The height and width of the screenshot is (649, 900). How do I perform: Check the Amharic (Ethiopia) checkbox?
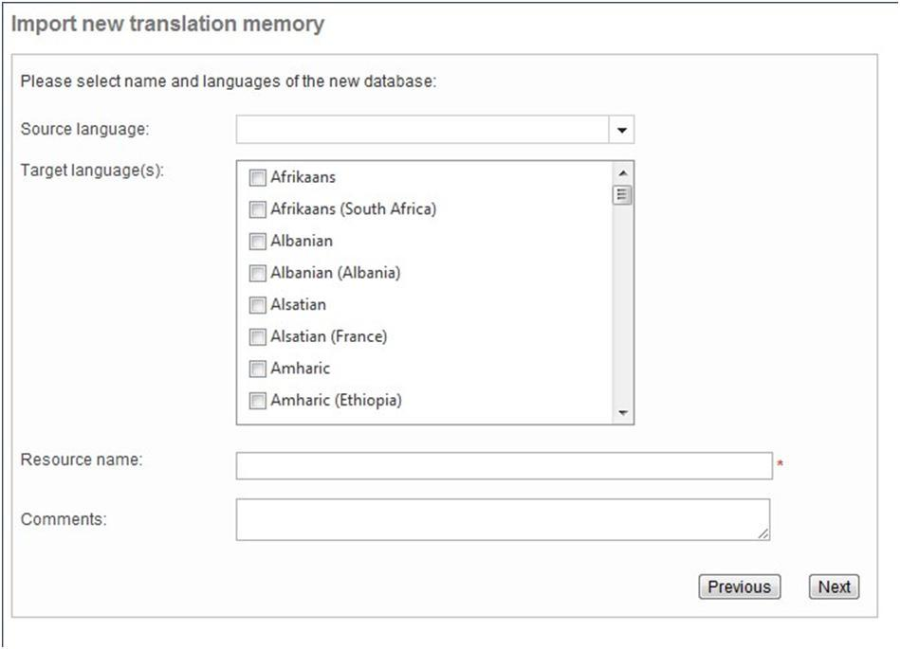tap(257, 401)
